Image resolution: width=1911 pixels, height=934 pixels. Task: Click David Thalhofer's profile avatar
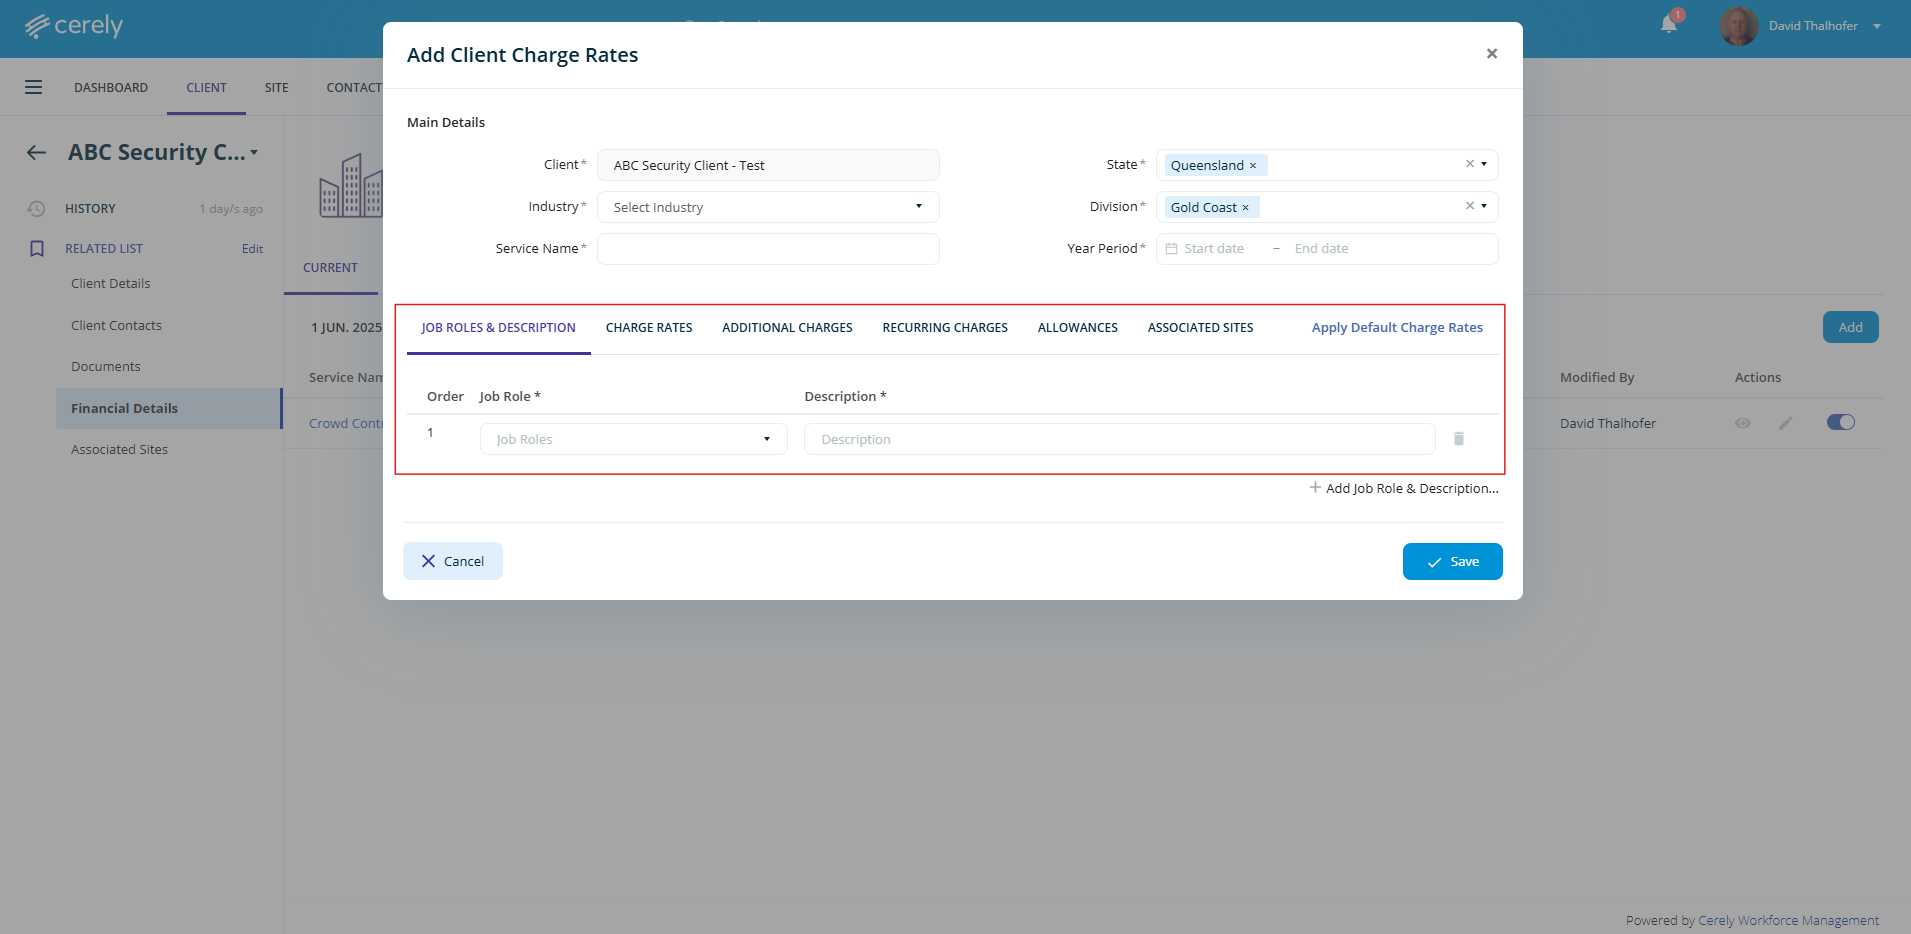[x=1738, y=26]
